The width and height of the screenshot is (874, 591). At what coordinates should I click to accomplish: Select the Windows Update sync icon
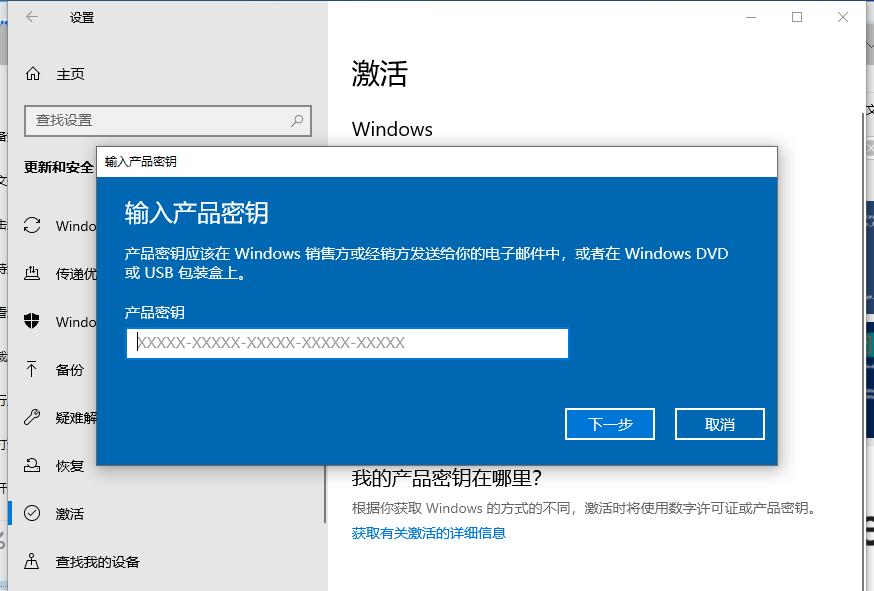coord(32,225)
